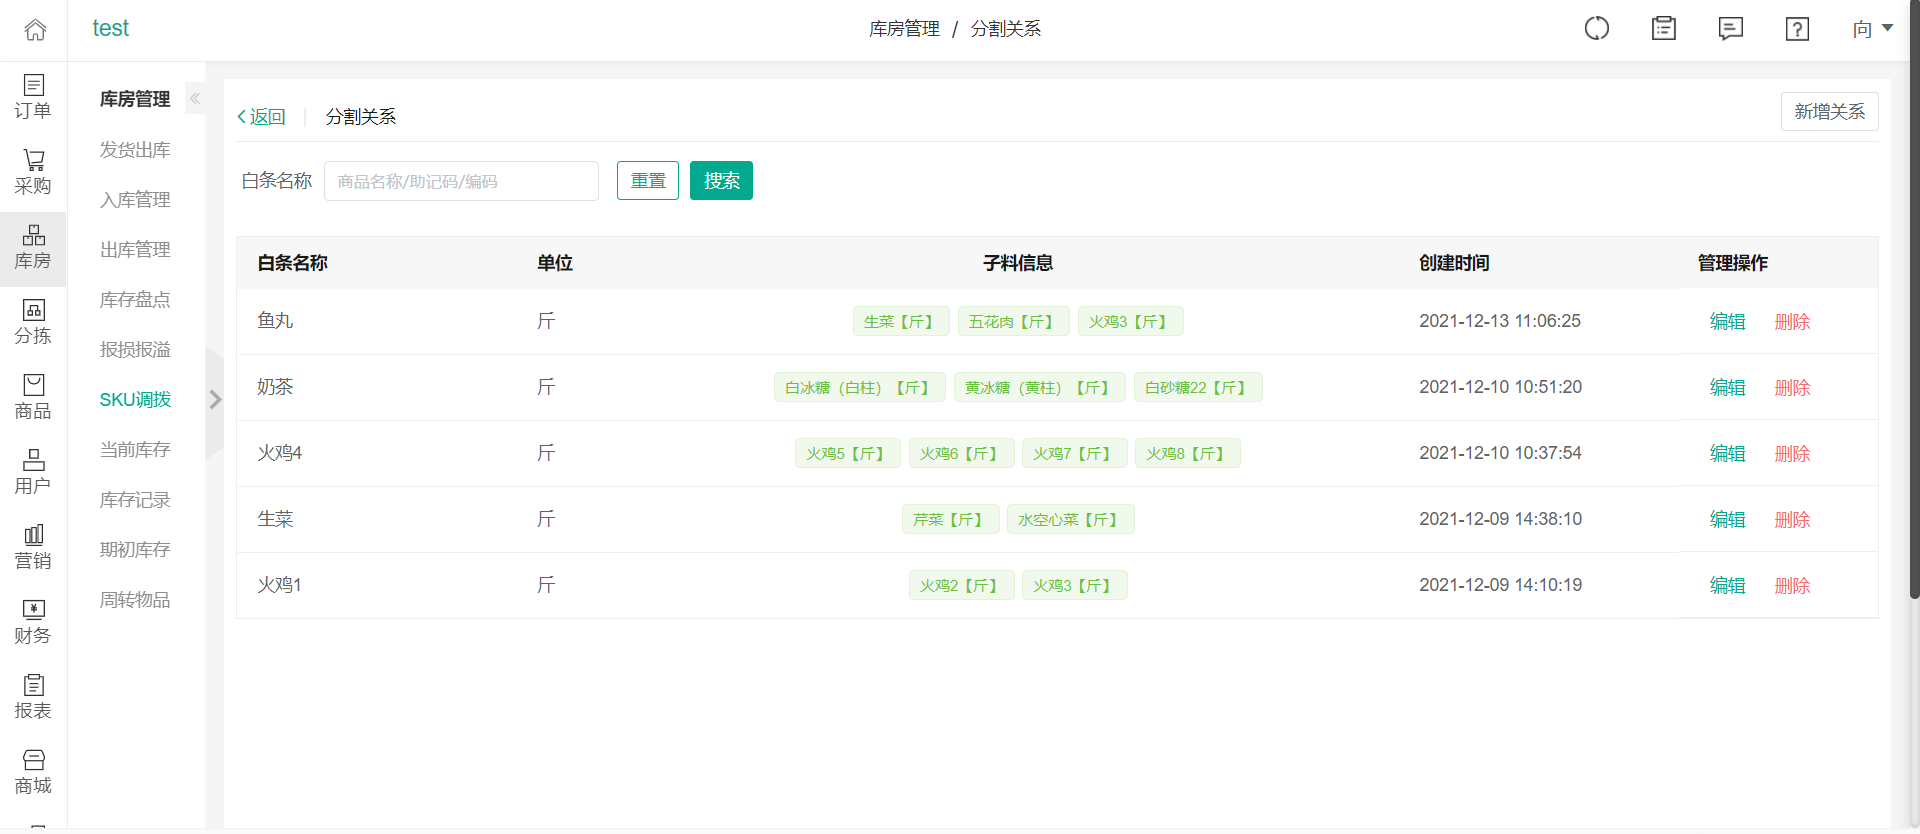Open 当前库存 in the submenu

click(135, 450)
